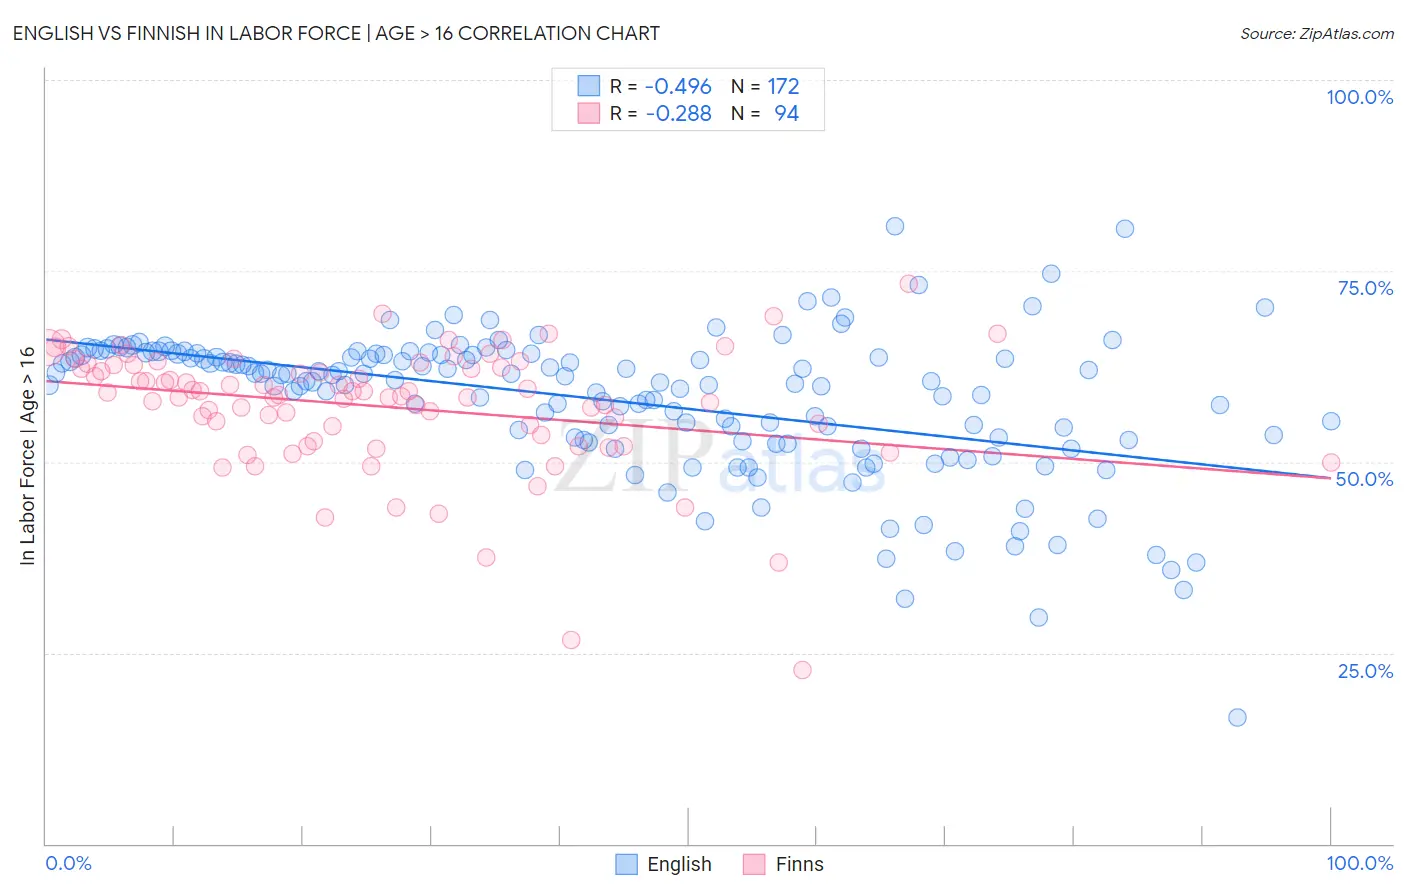Click the N = 94 value in legend

point(765,113)
